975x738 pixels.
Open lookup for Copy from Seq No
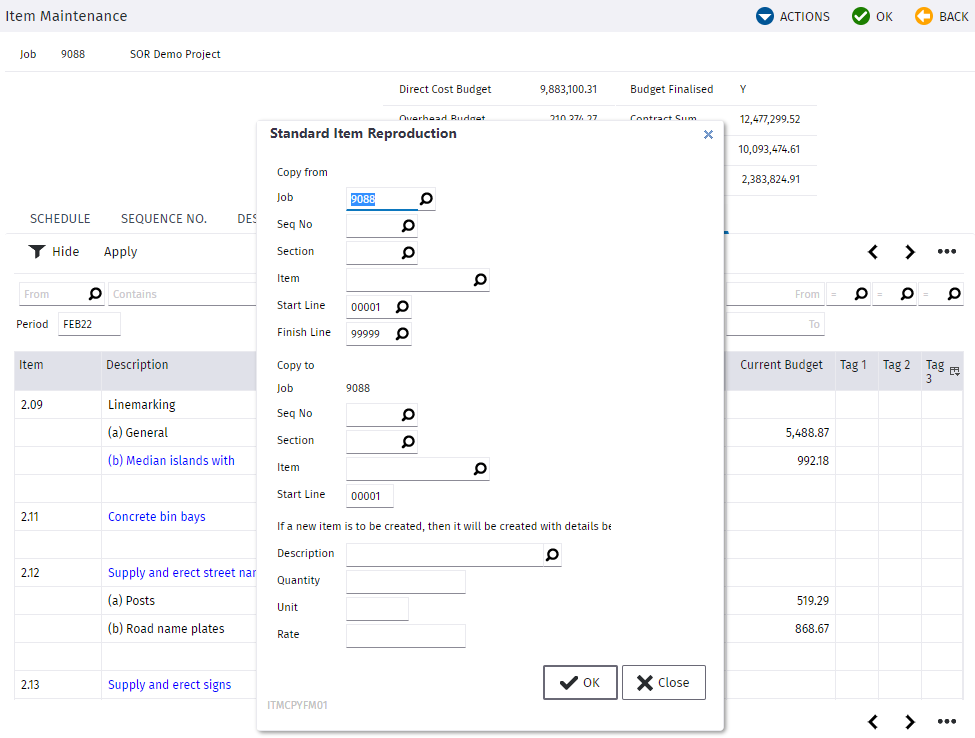coord(408,226)
